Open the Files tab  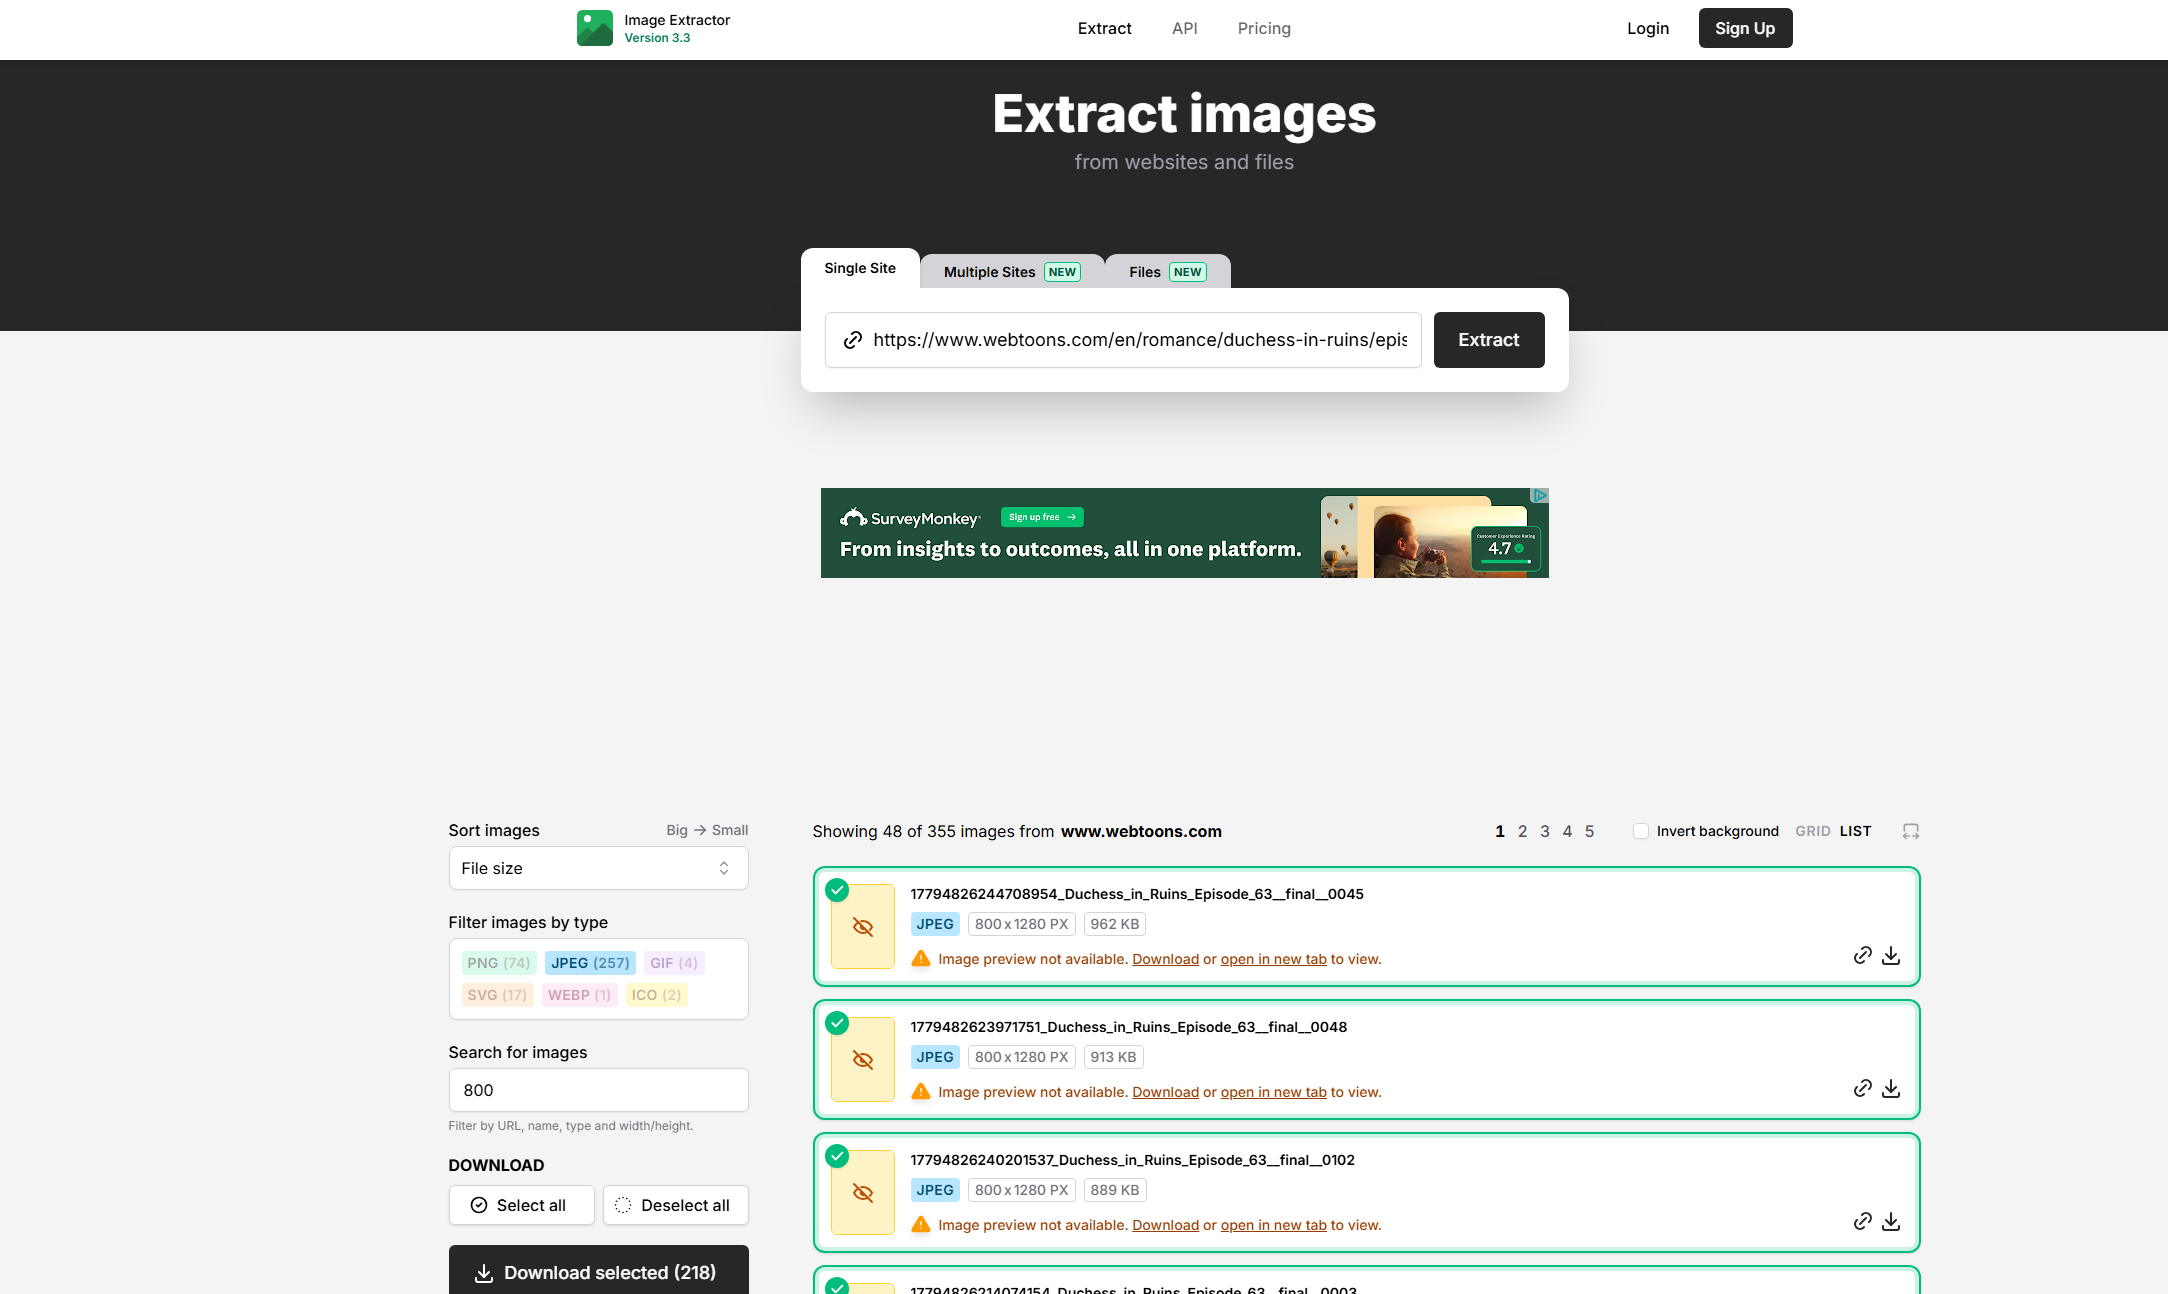pos(1168,272)
